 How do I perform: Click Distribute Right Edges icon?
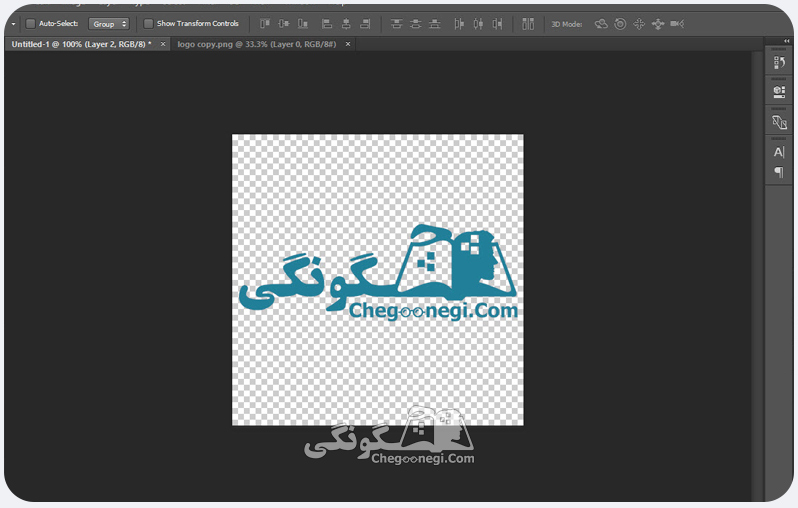coord(497,23)
